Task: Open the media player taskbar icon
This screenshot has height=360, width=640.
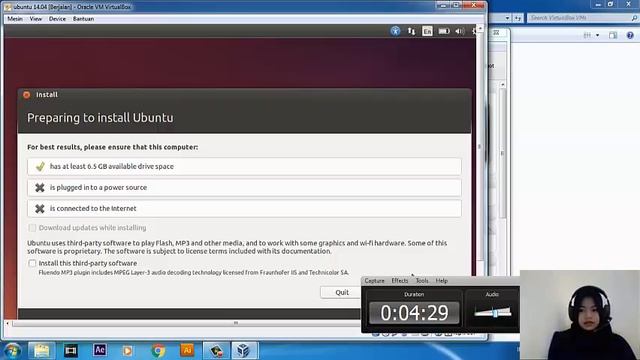Action: (x=128, y=351)
